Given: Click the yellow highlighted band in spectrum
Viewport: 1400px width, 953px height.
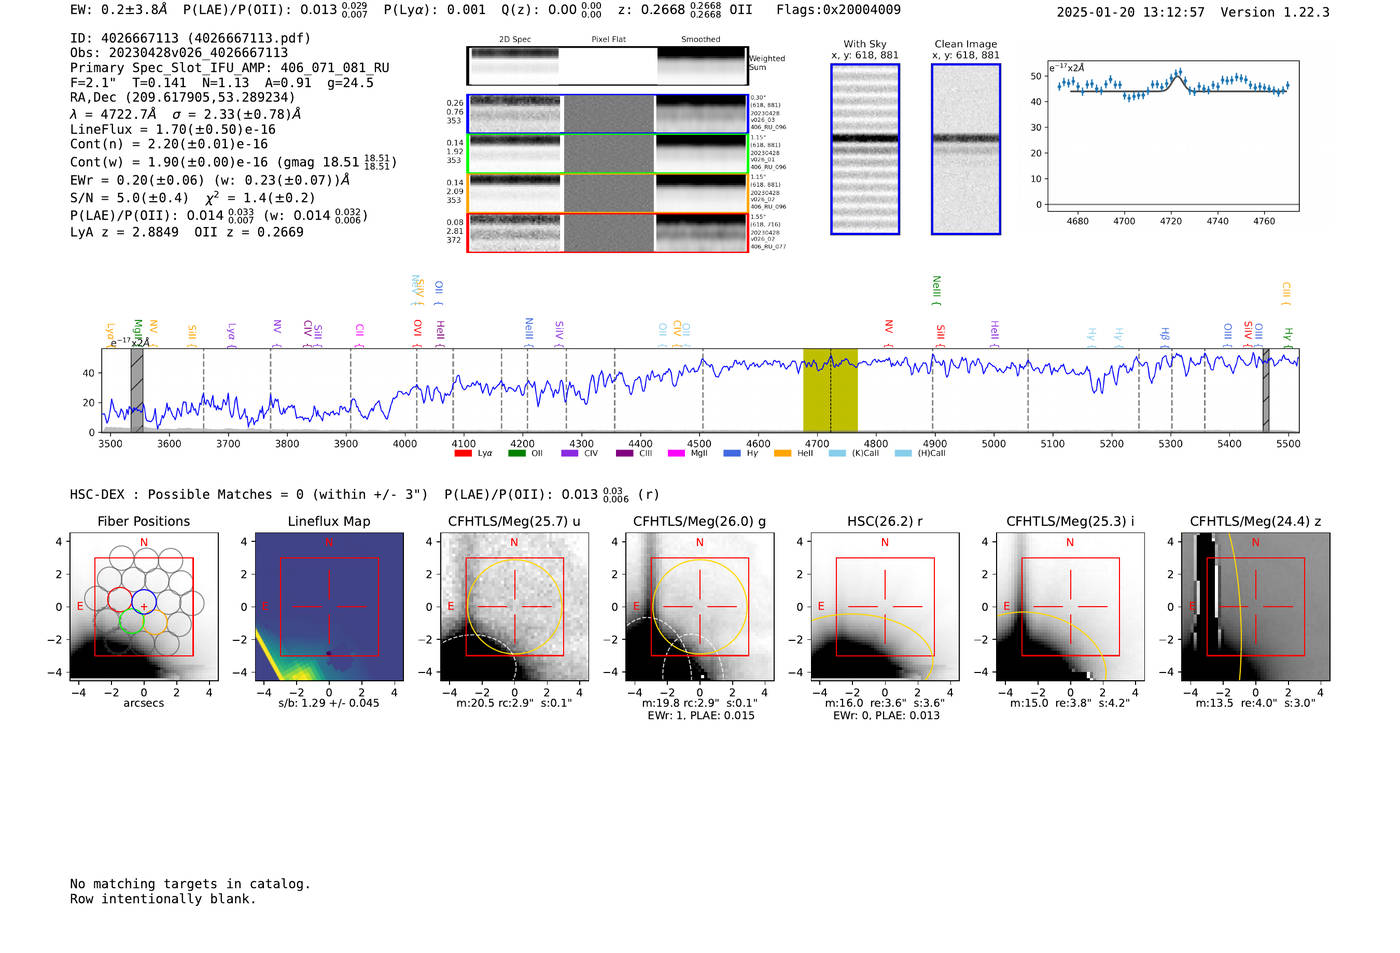Looking at the screenshot, I should [830, 391].
